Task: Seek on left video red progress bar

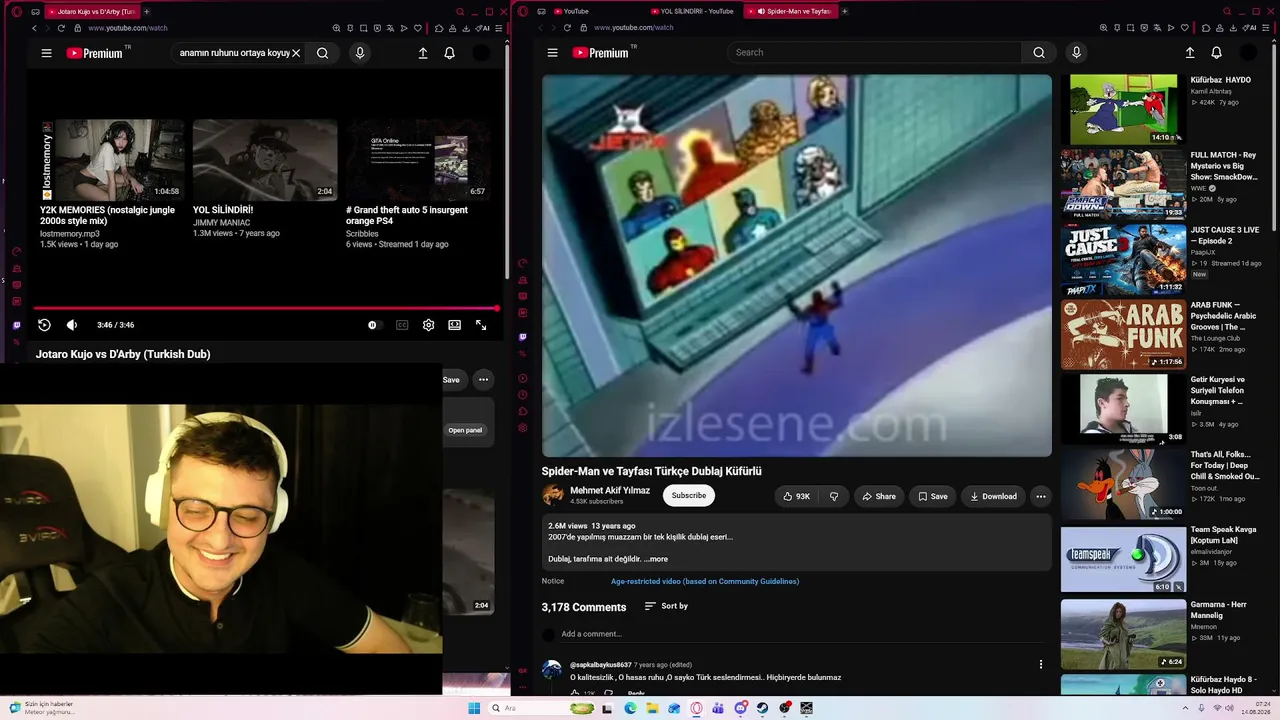Action: point(265,309)
